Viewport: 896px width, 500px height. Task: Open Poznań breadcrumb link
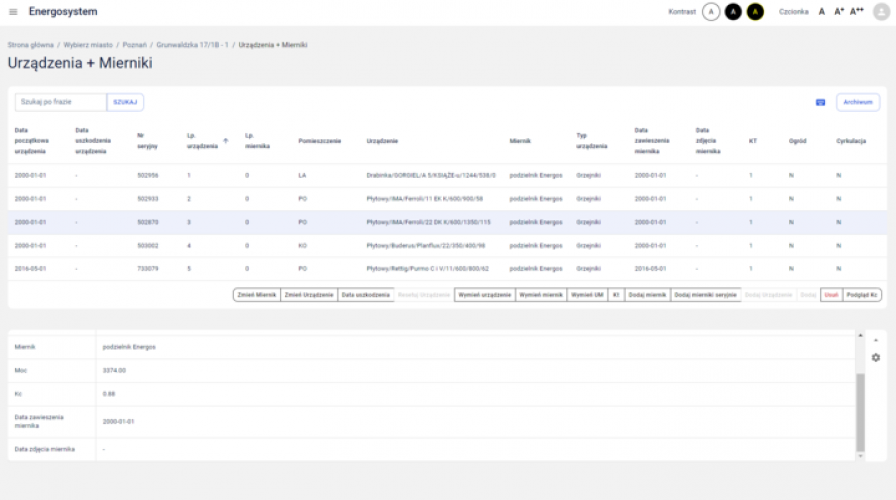(134, 45)
